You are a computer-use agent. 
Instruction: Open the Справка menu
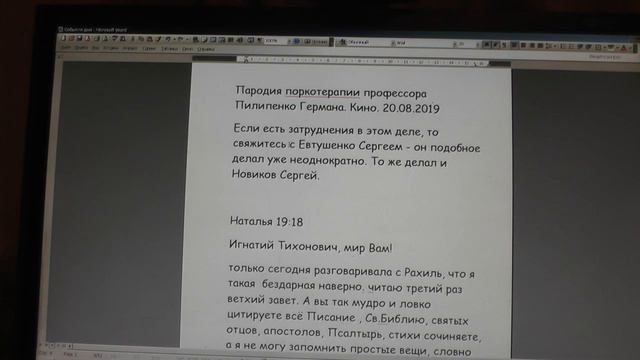coord(205,49)
